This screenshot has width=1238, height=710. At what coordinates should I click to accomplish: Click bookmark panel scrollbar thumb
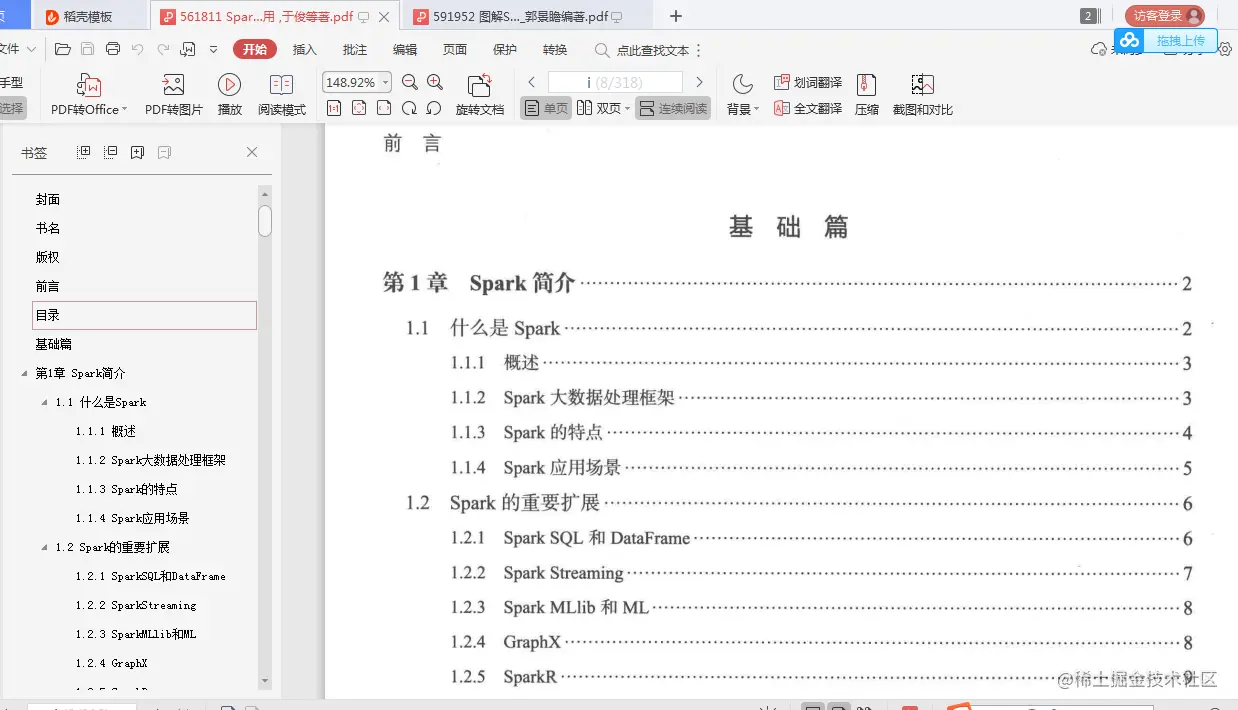tap(265, 220)
